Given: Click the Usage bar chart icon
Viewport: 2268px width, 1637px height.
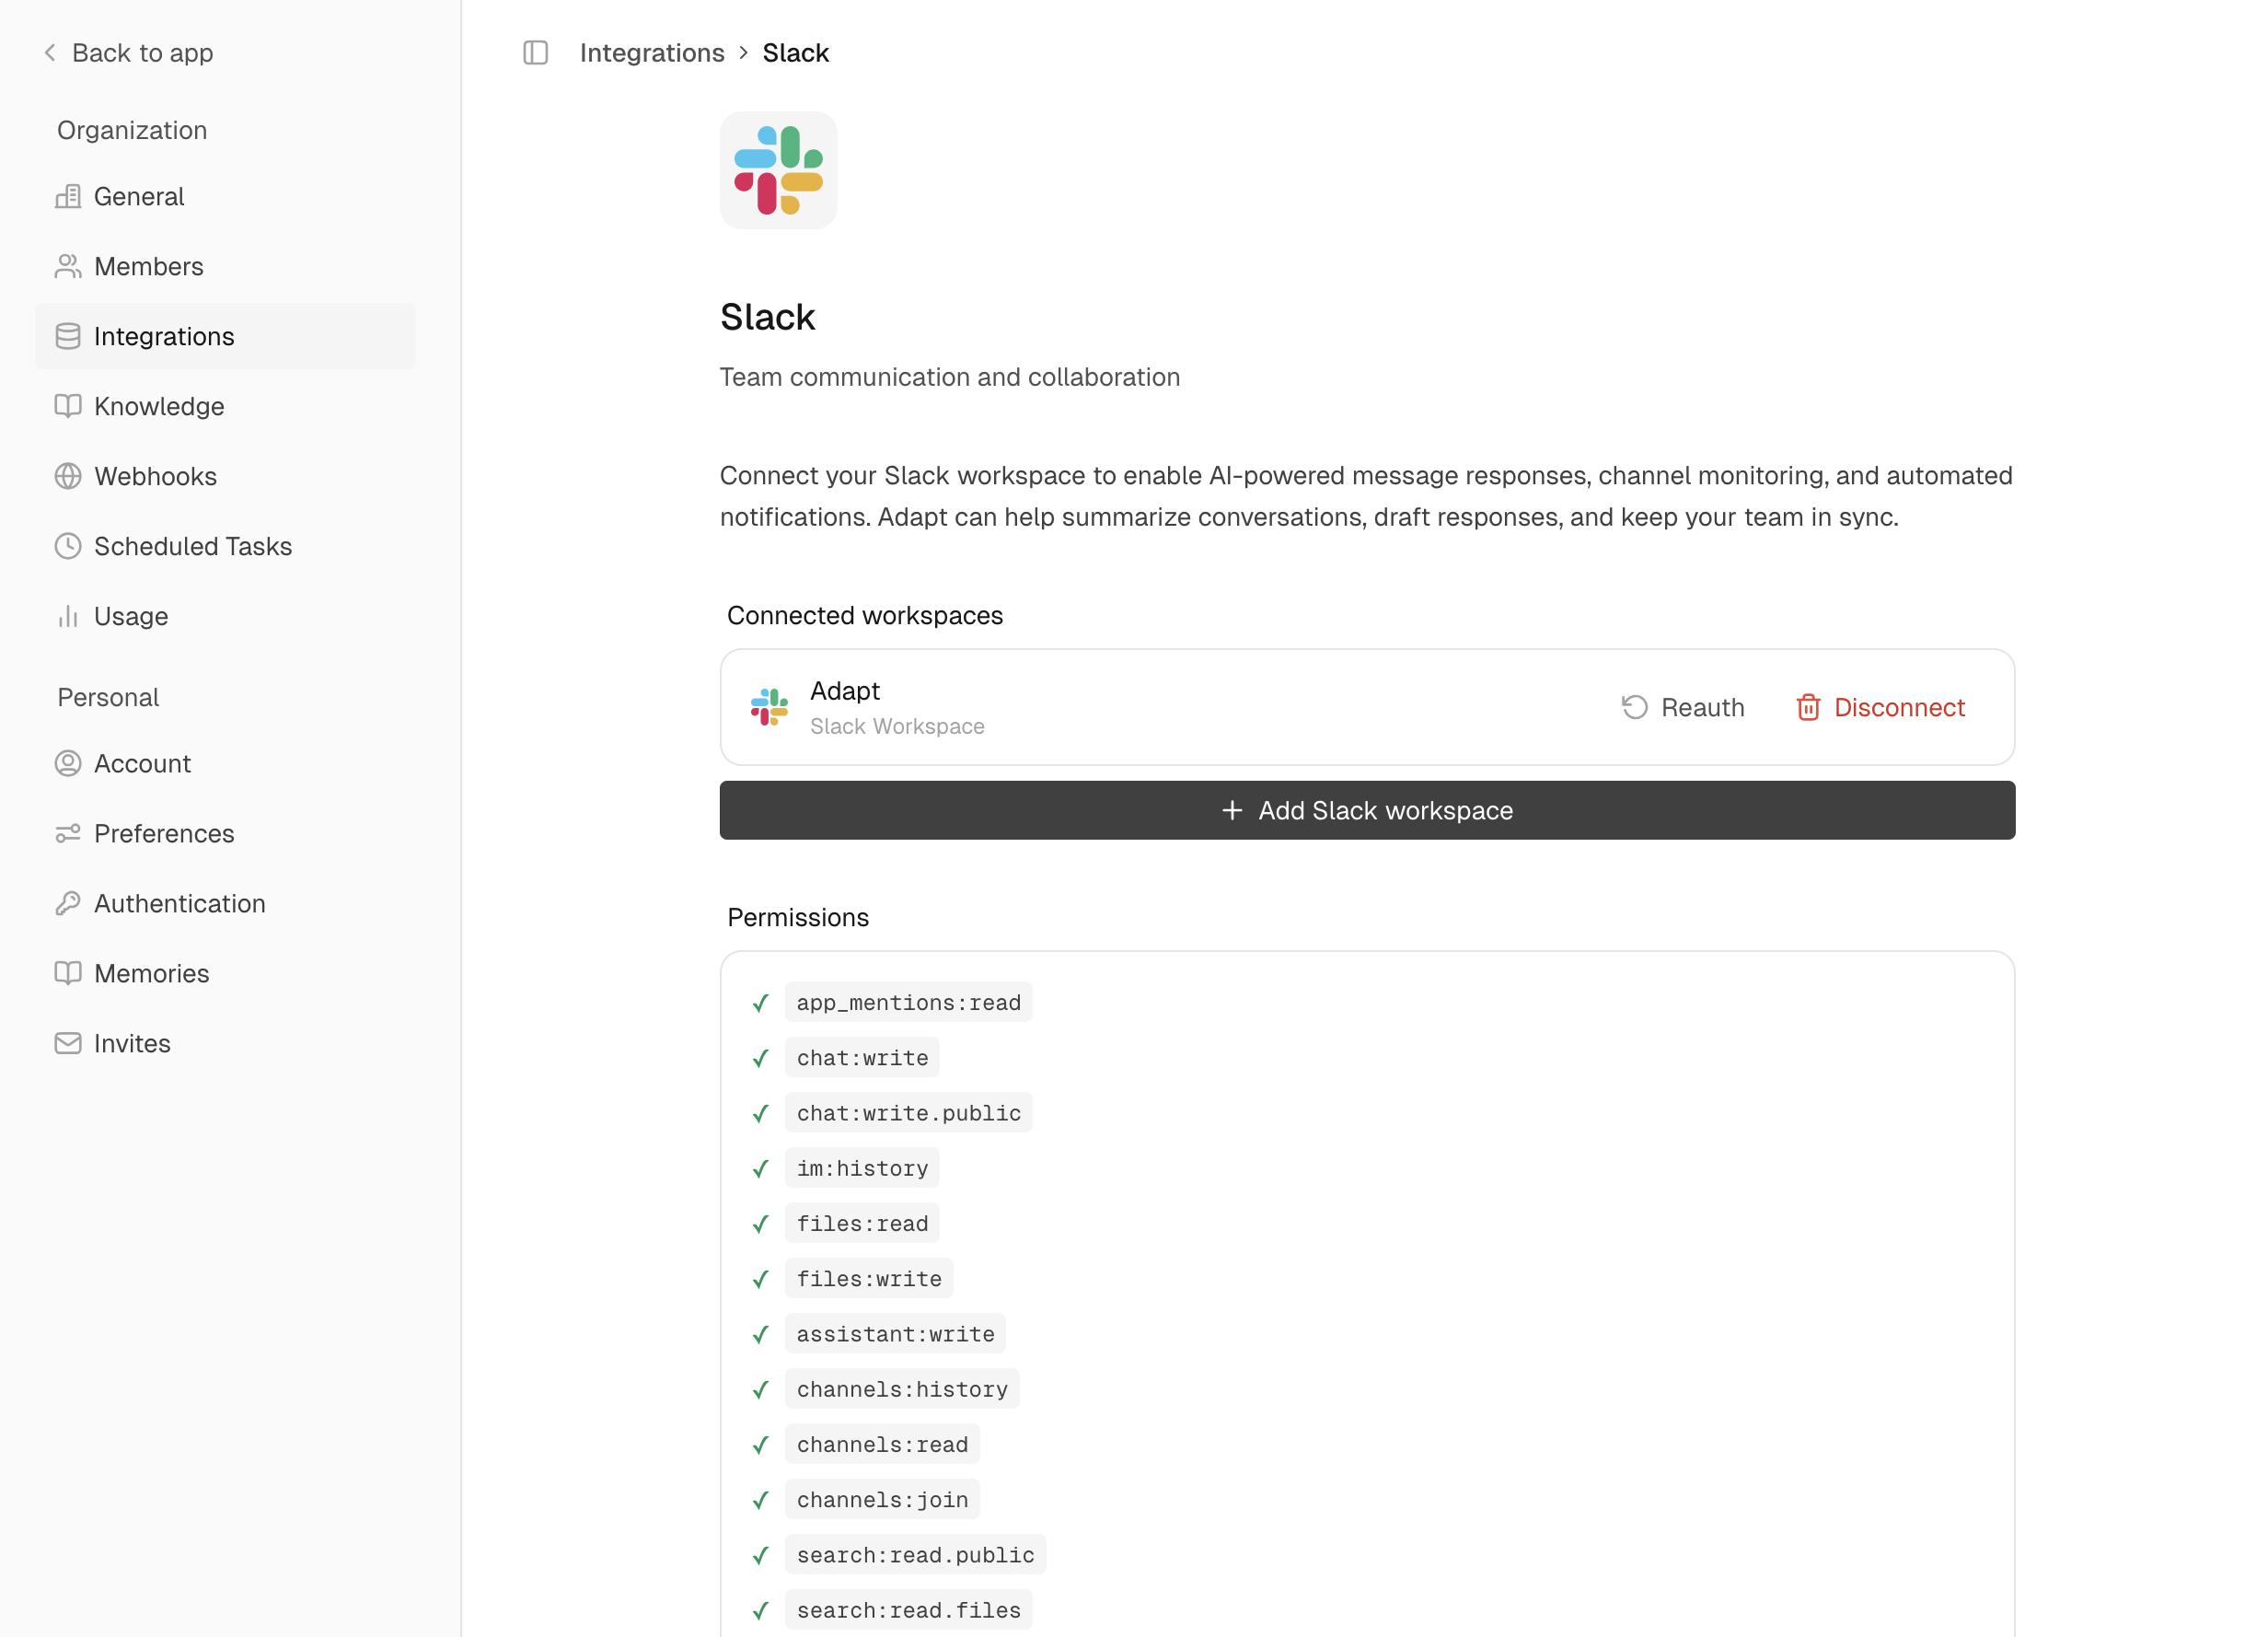Looking at the screenshot, I should [x=68, y=616].
